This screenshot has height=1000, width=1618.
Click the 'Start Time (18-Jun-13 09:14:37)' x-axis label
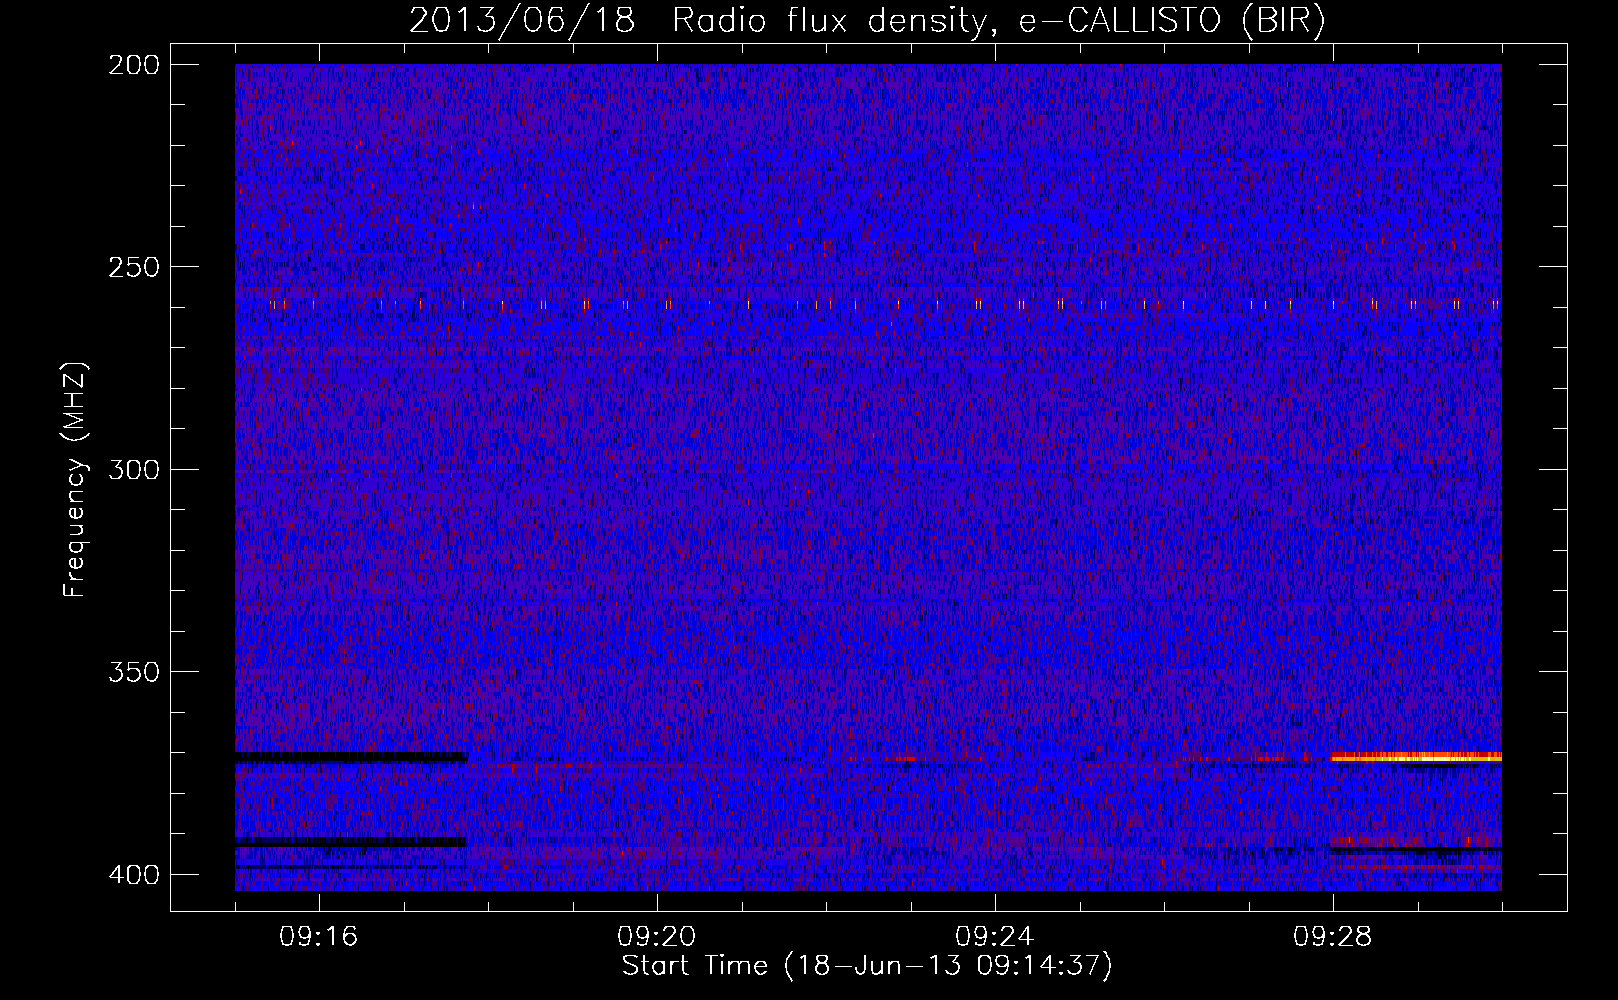tap(867, 966)
